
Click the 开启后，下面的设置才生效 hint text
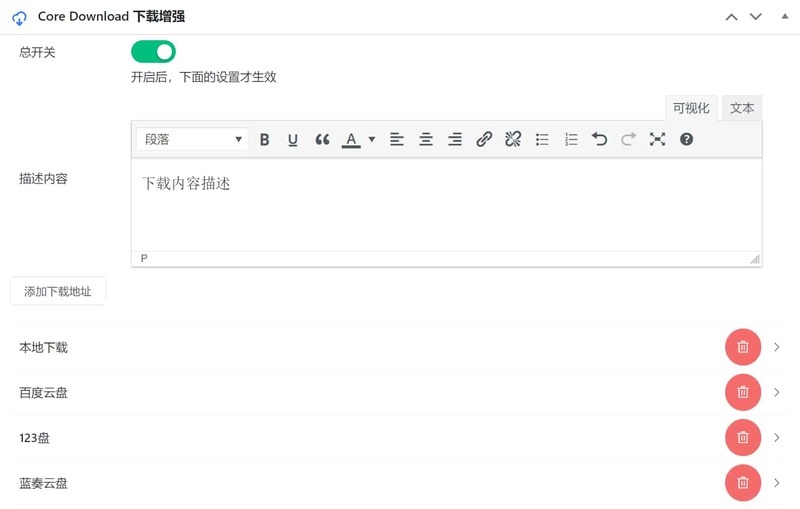[x=204, y=77]
